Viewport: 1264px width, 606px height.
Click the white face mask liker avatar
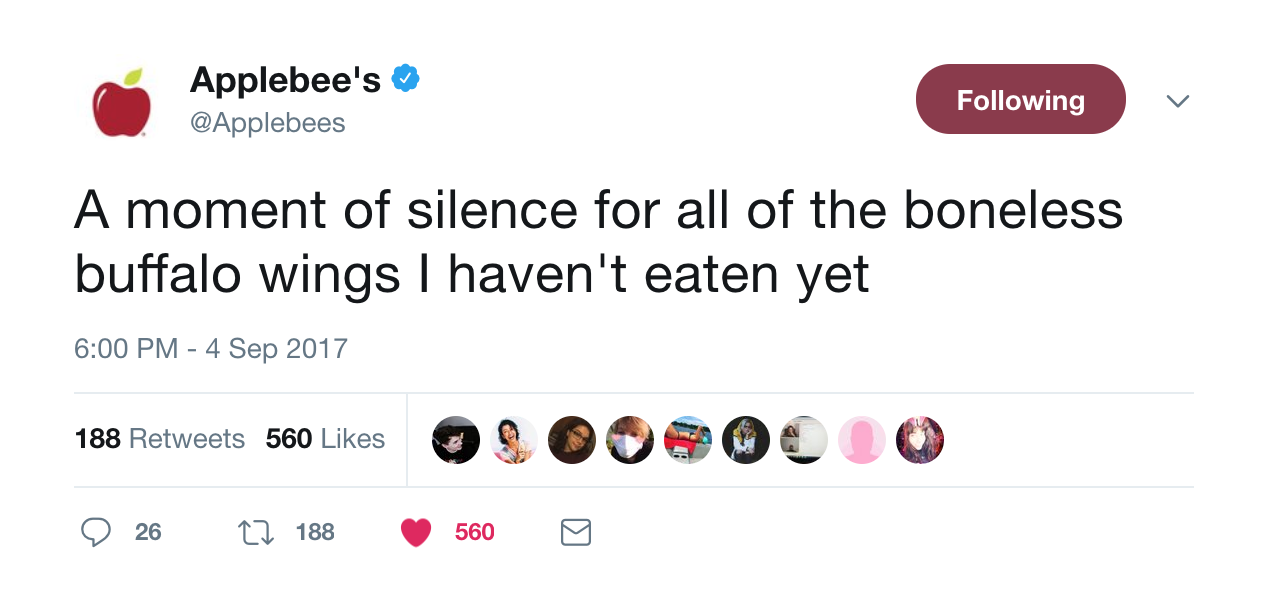click(630, 440)
